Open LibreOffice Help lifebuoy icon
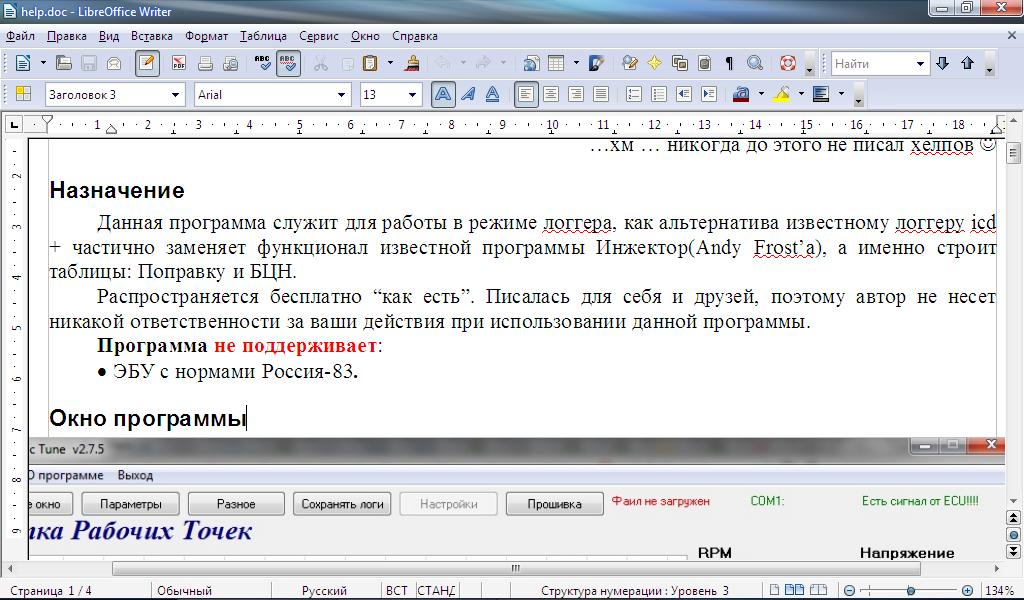1024x600 pixels. tap(788, 63)
